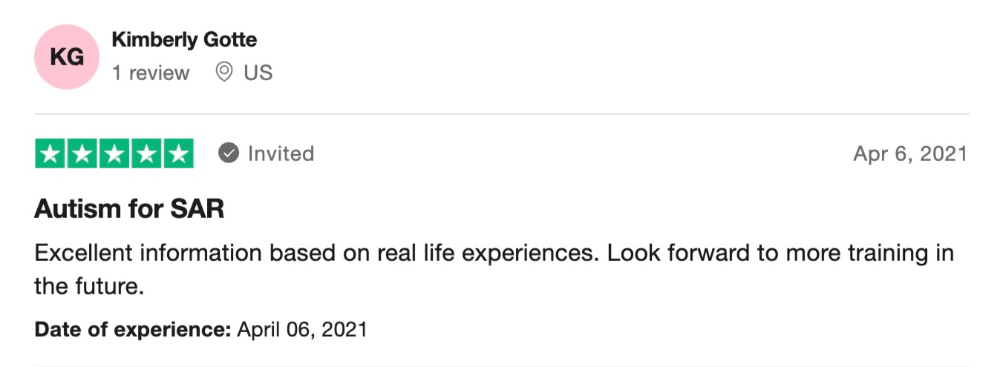Open Kimberly Gotte's reviewer profile
This screenshot has height=367, width=1000.
(184, 40)
